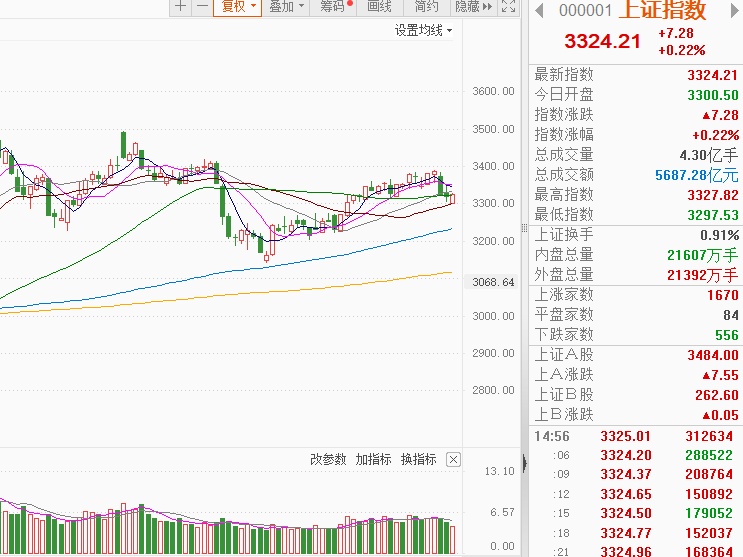Collapse the right quote panel using splitter arrow
Image resolution: width=743 pixels, height=557 pixels.
(525, 463)
